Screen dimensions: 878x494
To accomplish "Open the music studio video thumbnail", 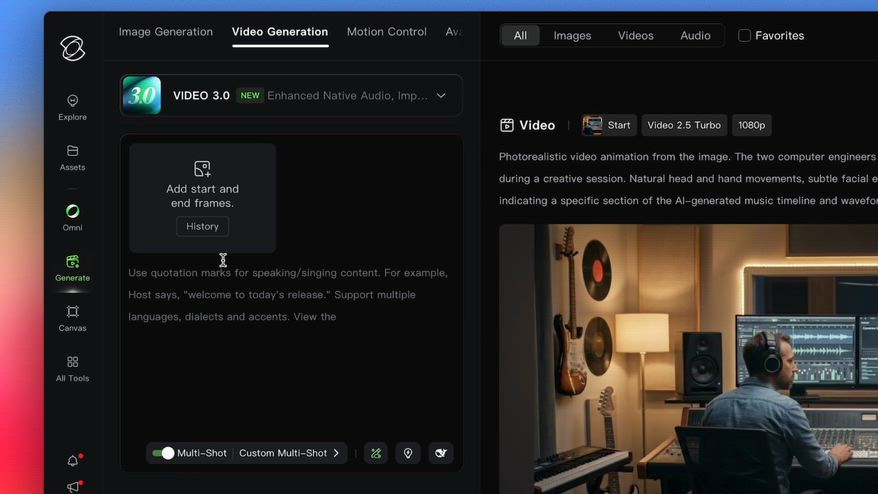I will [688, 358].
